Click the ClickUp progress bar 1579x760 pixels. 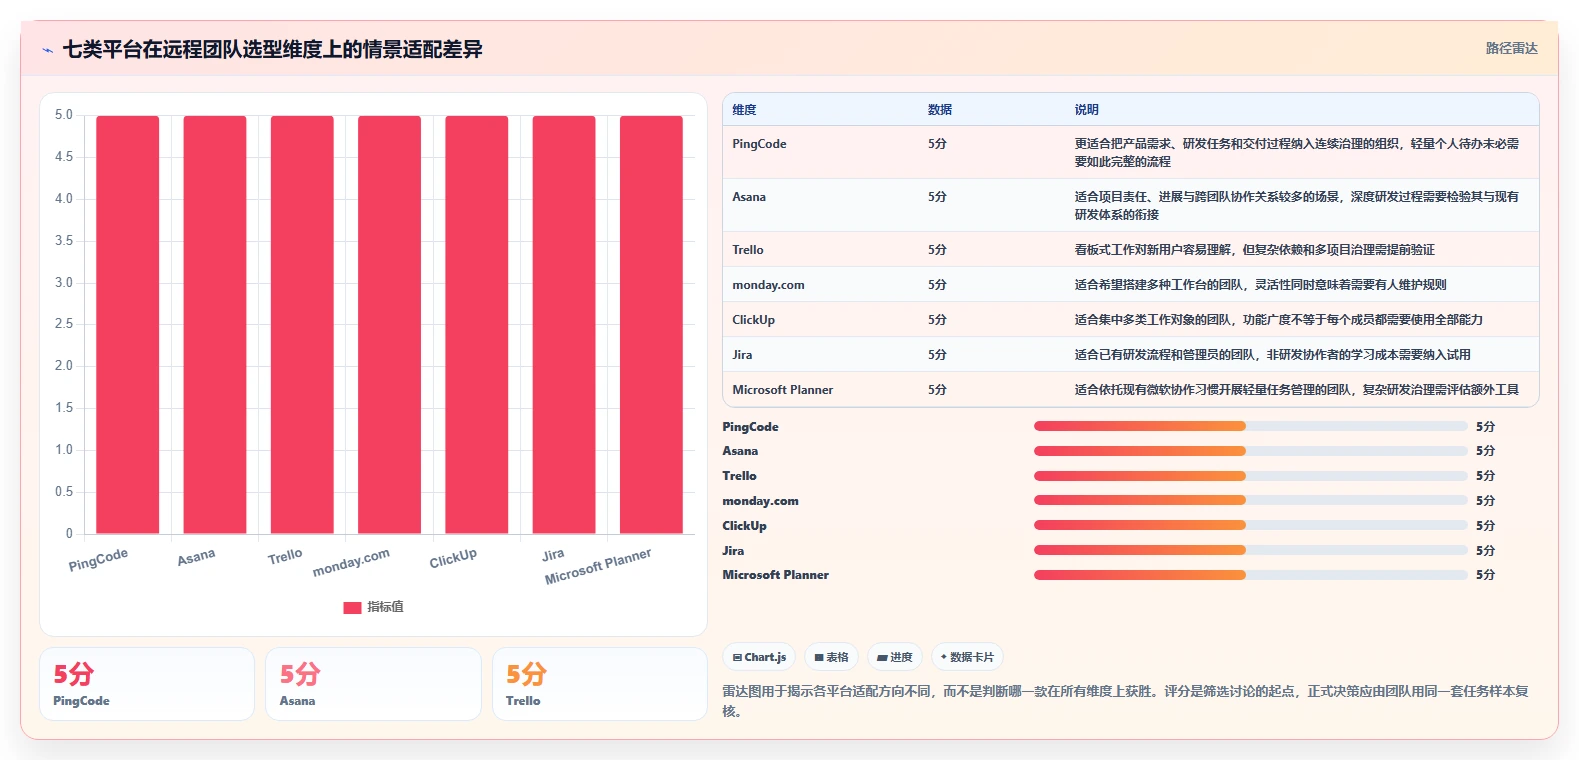click(x=1250, y=525)
